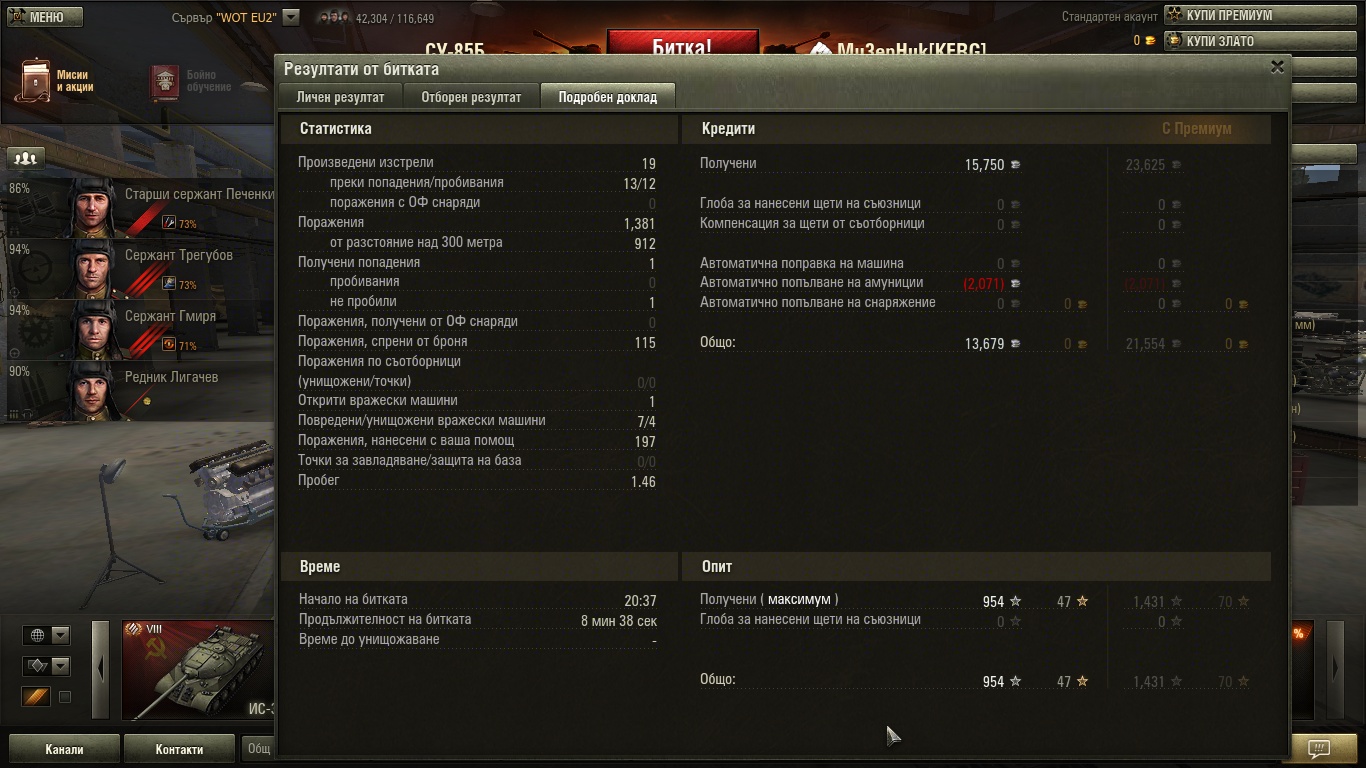This screenshot has width=1366, height=768.
Task: Click the Бойно обучение red book icon
Action: [165, 82]
